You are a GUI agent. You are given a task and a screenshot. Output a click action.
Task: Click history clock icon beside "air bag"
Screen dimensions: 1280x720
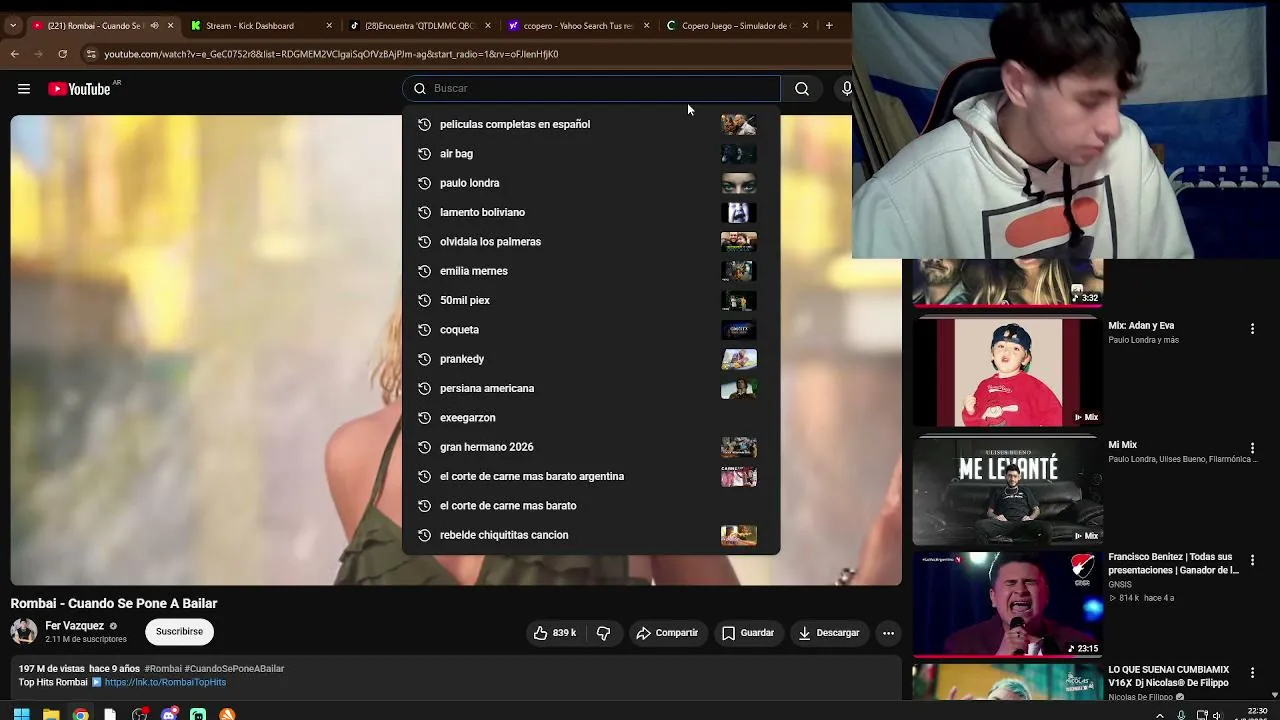pos(424,154)
